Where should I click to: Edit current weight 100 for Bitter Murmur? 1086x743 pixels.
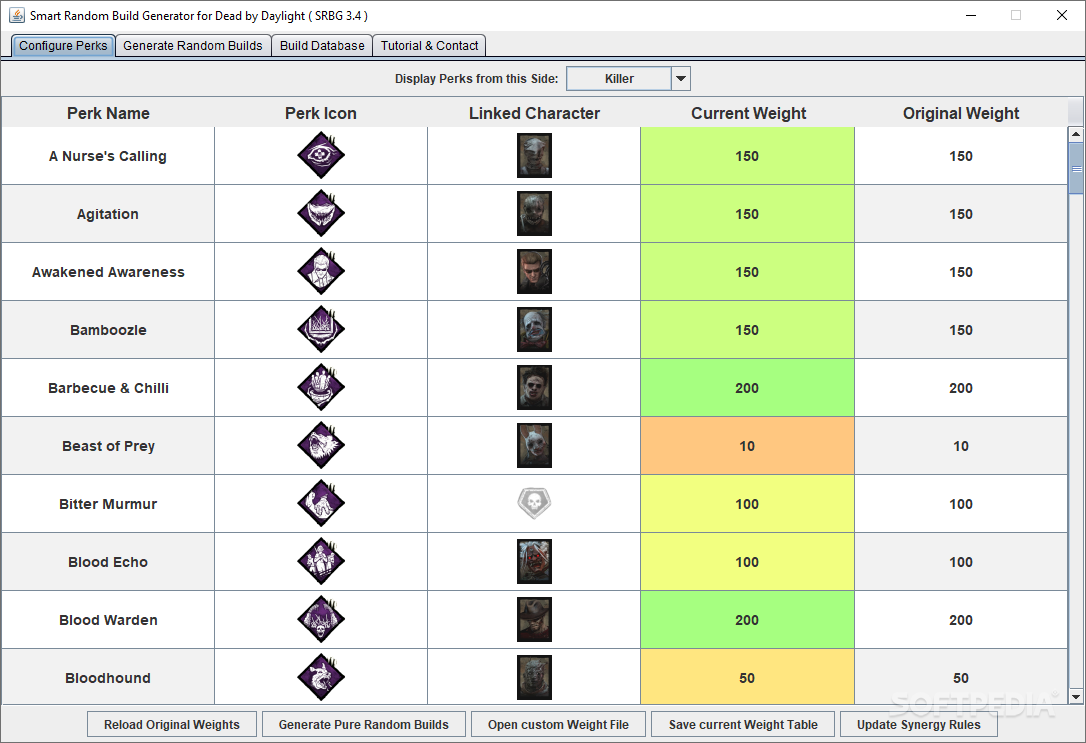tap(747, 504)
